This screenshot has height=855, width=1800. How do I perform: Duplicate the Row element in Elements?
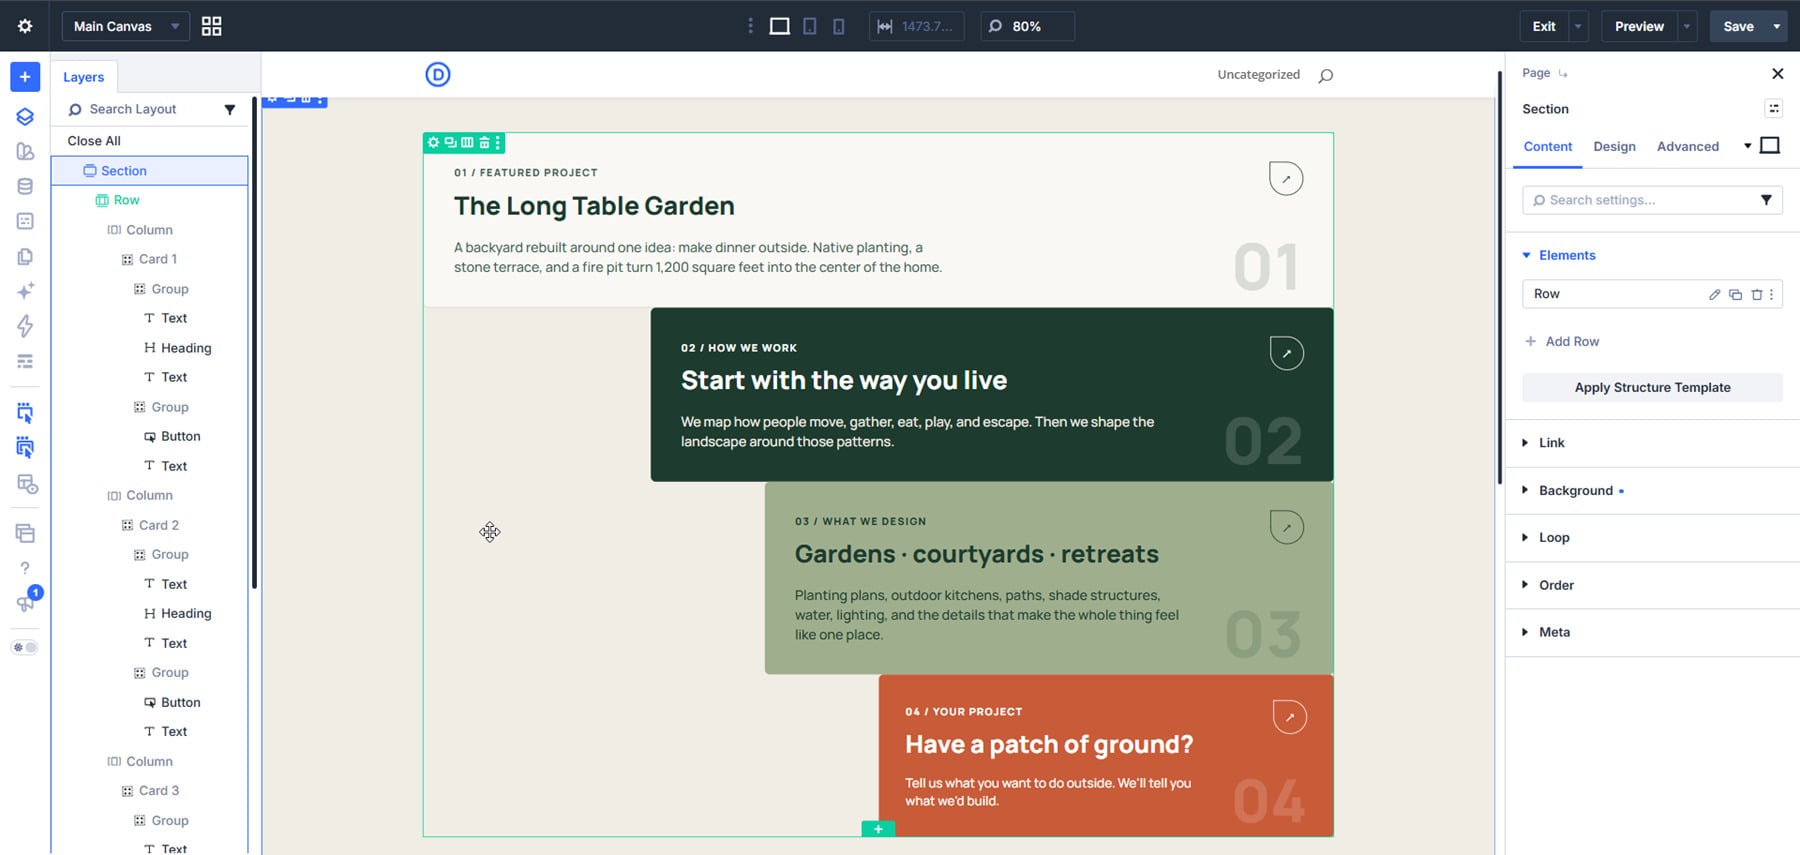[1735, 294]
